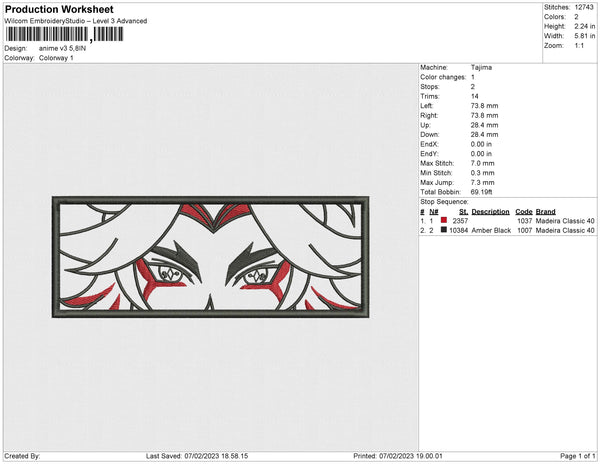Click the 'N#' column header
Screen dimensions: 600x464
434,212
